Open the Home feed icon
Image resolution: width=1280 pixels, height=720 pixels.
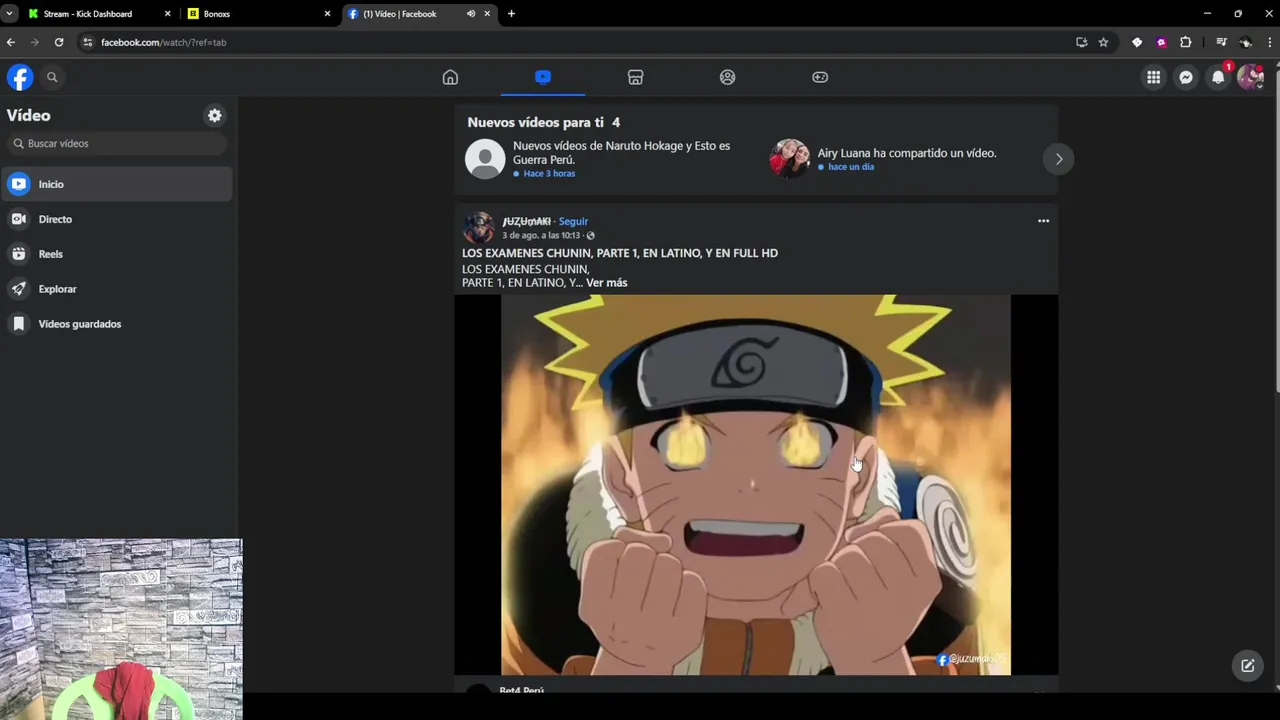click(x=450, y=77)
